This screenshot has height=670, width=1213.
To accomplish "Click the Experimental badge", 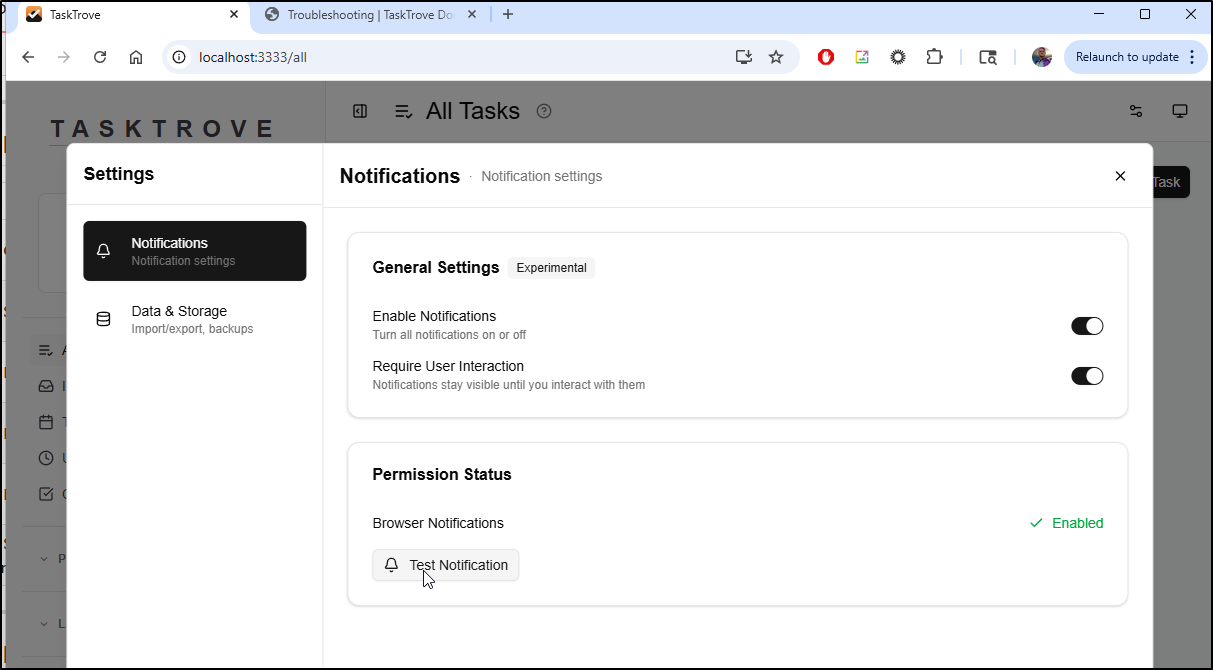I will coord(551,268).
